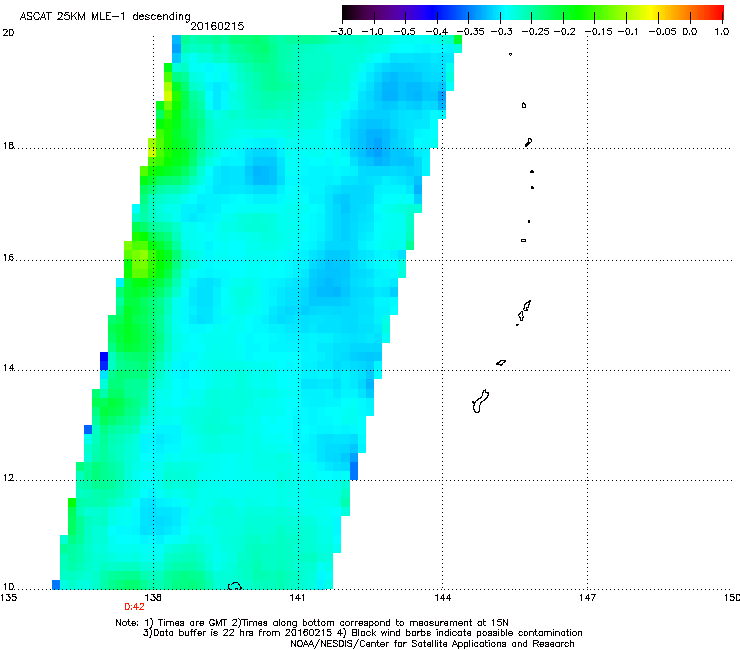Click the 1.0 color bar label
Screen dimensions: 740x650
(722, 32)
